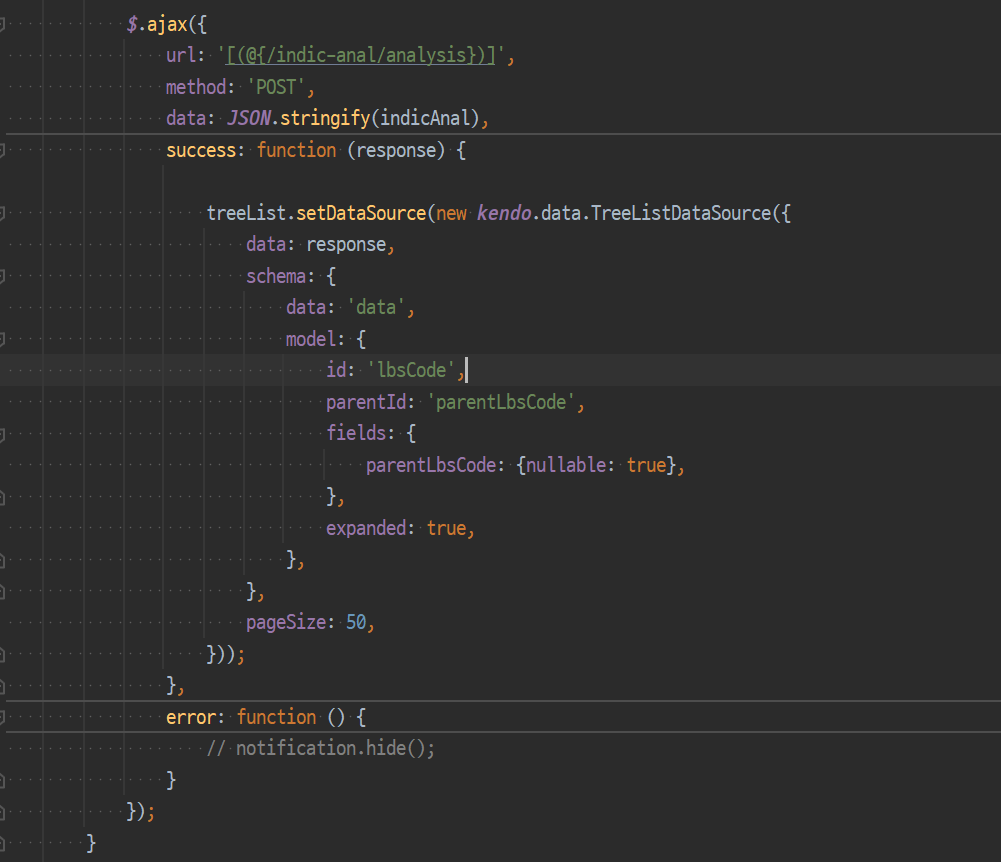Click the 'POST' string value
This screenshot has height=862, width=1001.
(276, 87)
